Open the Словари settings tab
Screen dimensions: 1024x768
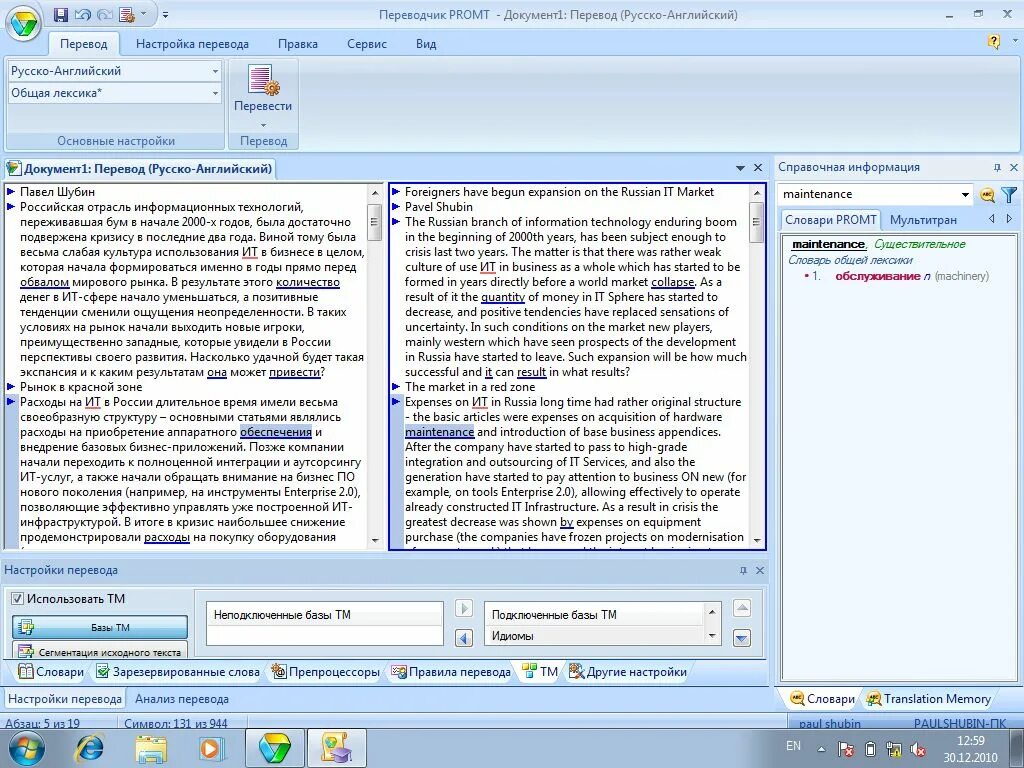click(51, 671)
